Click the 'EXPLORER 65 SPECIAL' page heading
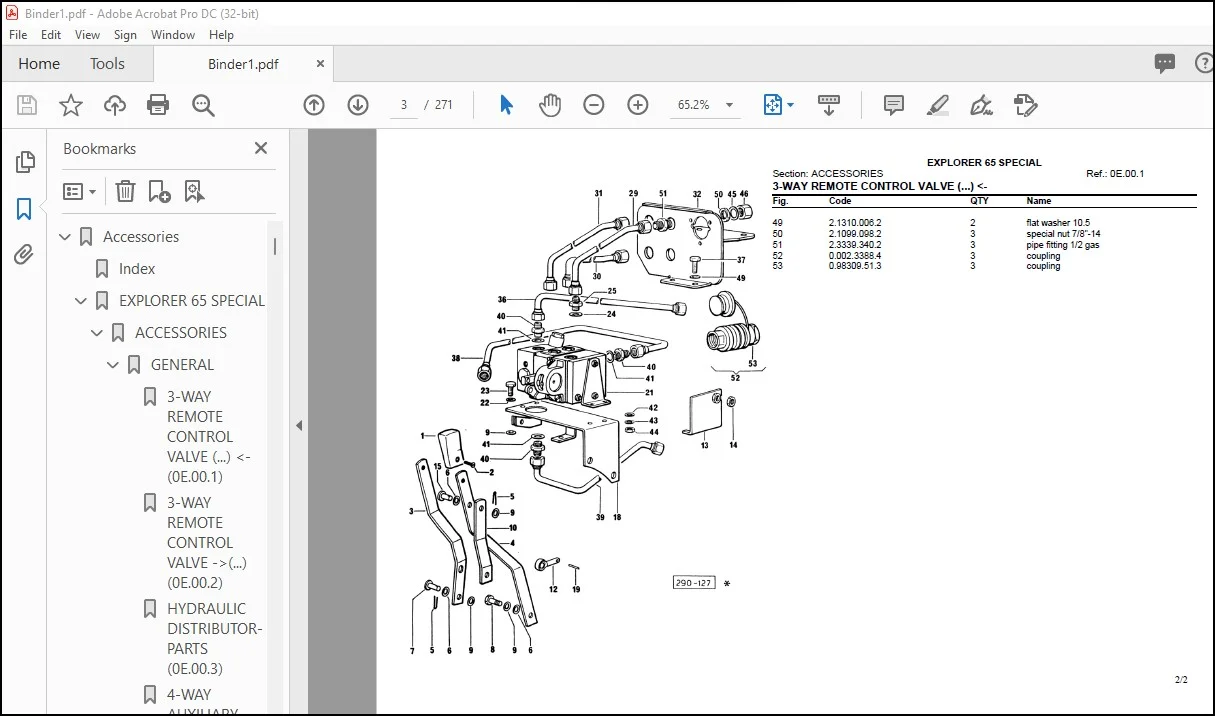 (x=984, y=162)
